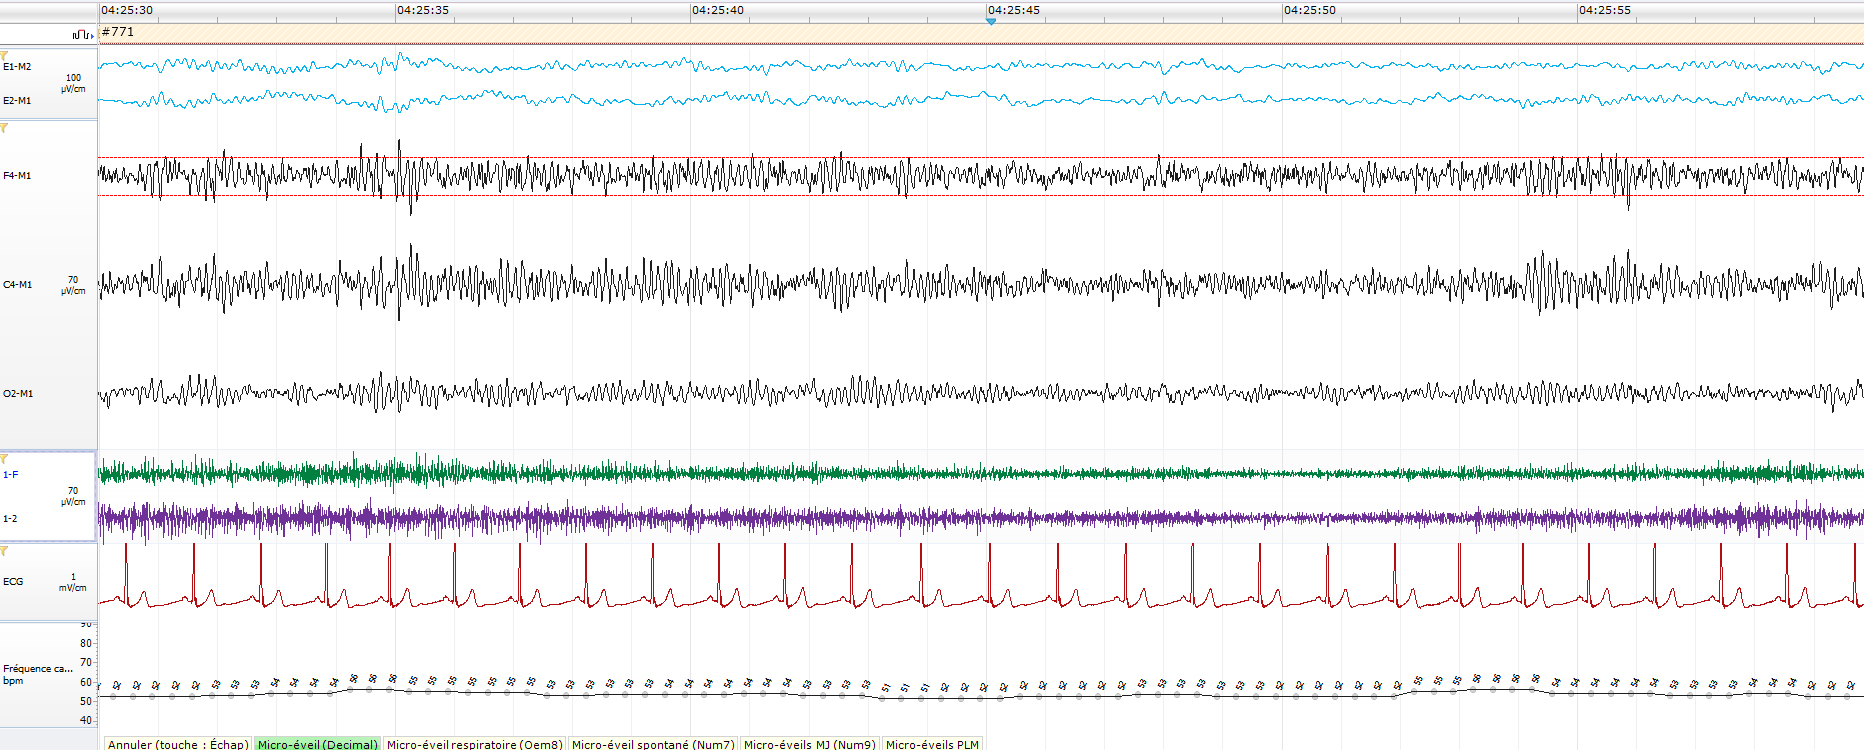Viewport: 1864px width, 750px height.
Task: Click the 1 mV/cm scale of ECG channel
Action: coord(73,583)
